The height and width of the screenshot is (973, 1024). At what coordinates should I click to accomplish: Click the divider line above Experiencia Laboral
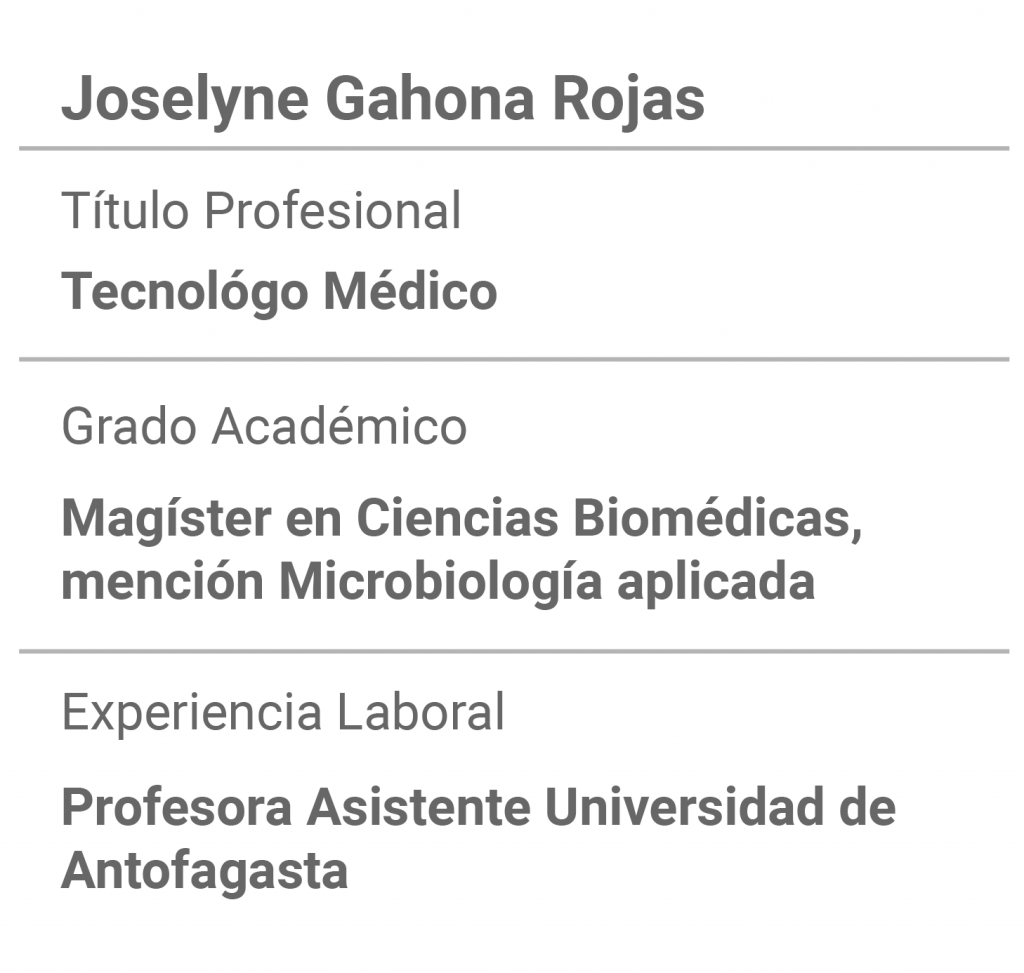[x=514, y=651]
